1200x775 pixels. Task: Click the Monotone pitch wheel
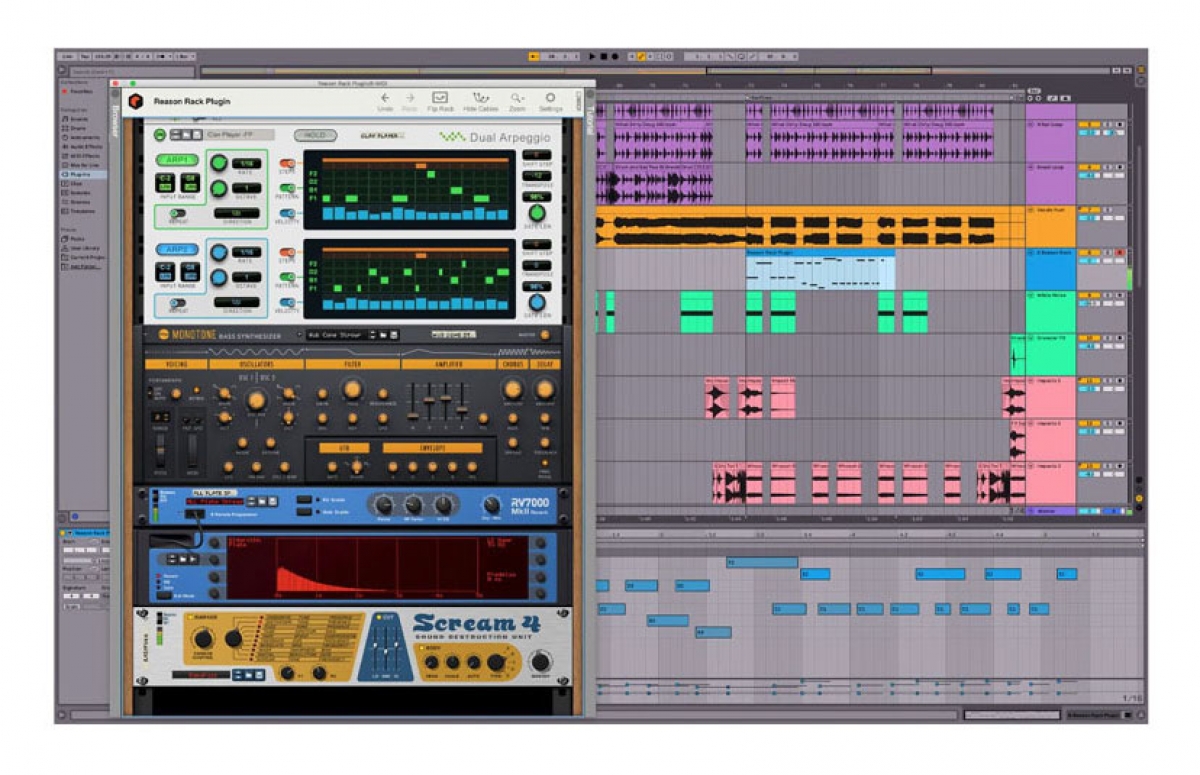click(x=161, y=452)
